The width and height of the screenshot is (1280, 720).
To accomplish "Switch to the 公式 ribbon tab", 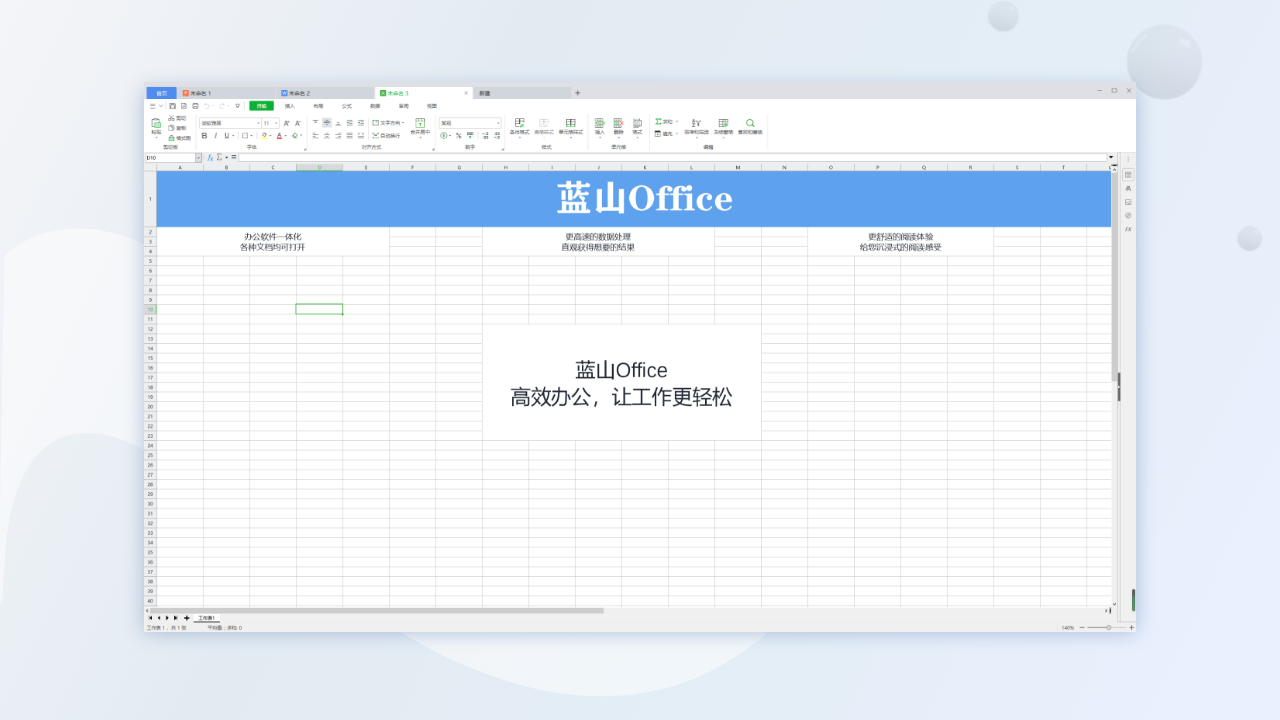I will 346,106.
